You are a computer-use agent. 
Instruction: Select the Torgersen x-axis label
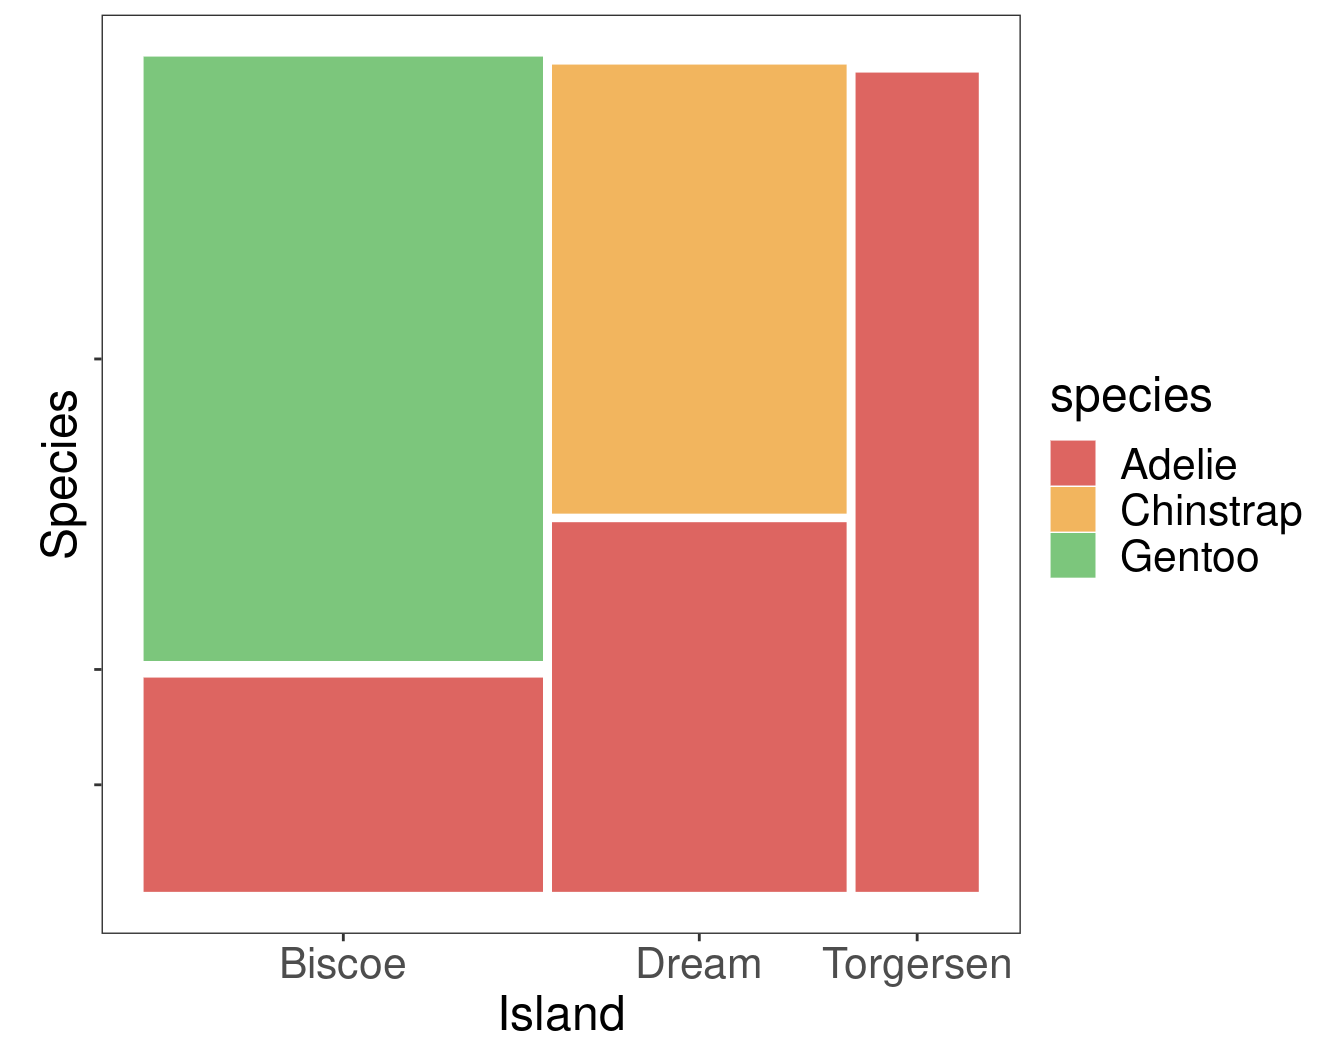pos(917,965)
